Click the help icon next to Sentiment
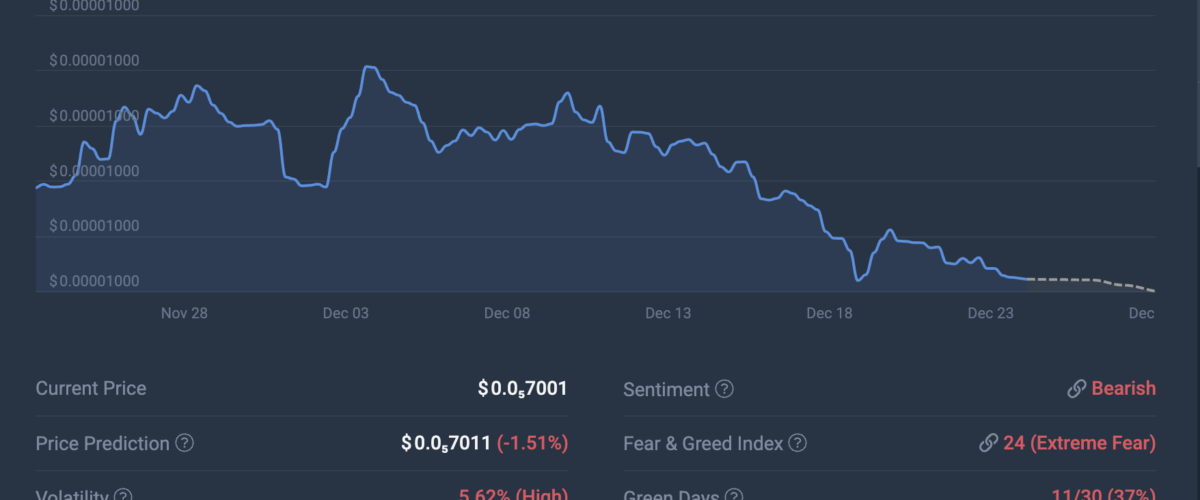This screenshot has height=500, width=1200. [724, 389]
